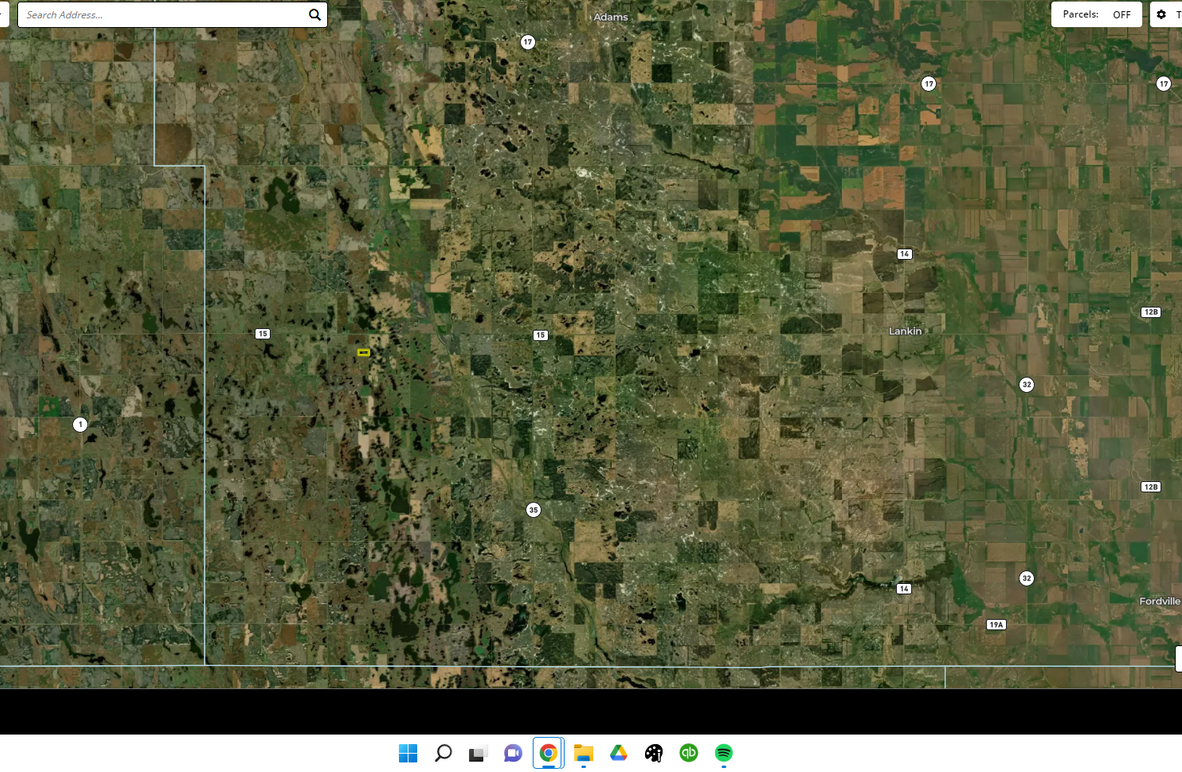Viewport: 1182px width, 772px height.
Task: Click the Route 35 highway shield
Action: coord(533,510)
